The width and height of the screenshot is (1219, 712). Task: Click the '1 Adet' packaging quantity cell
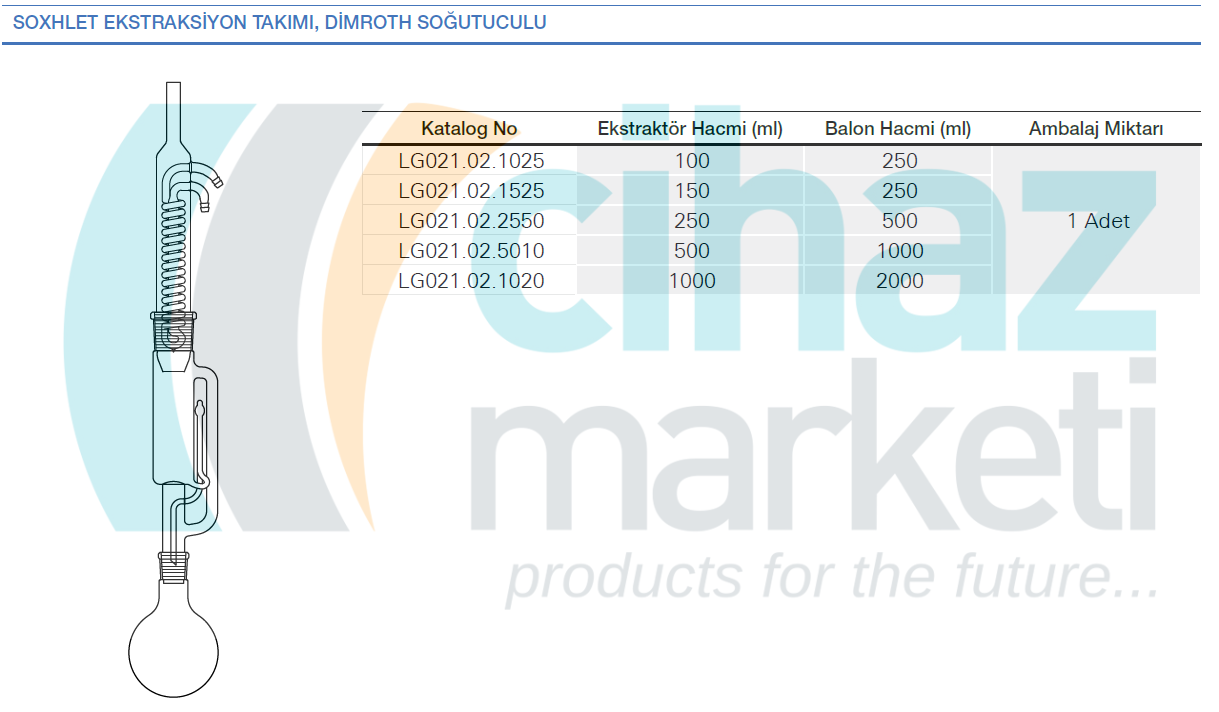click(x=1098, y=221)
